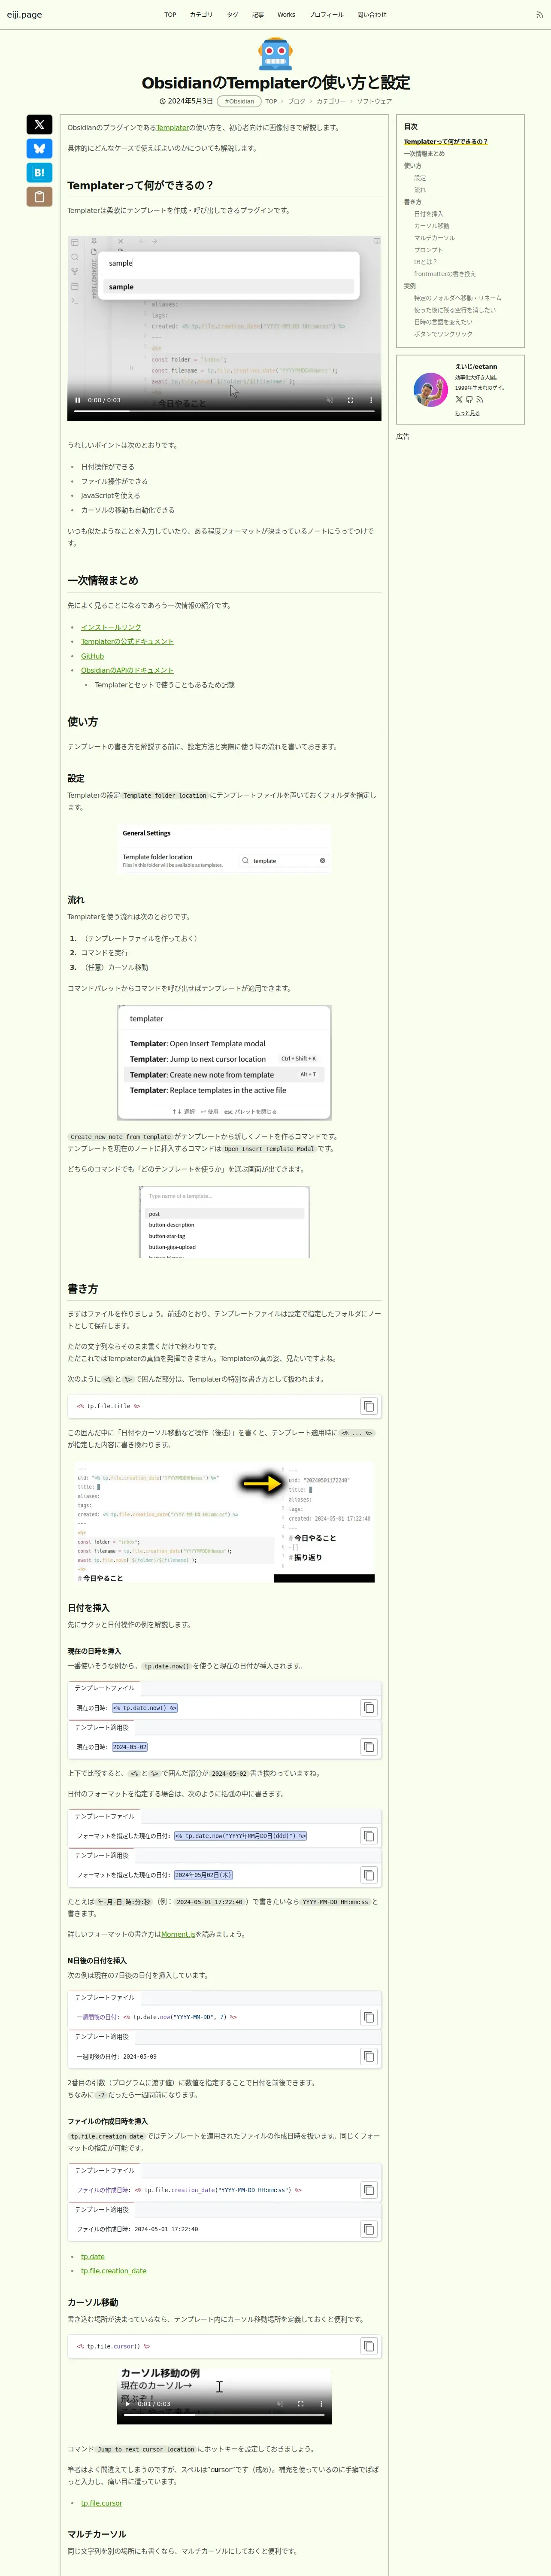Copy the 2024年05月02日(木) result code
The width and height of the screenshot is (551, 2576).
[368, 1875]
